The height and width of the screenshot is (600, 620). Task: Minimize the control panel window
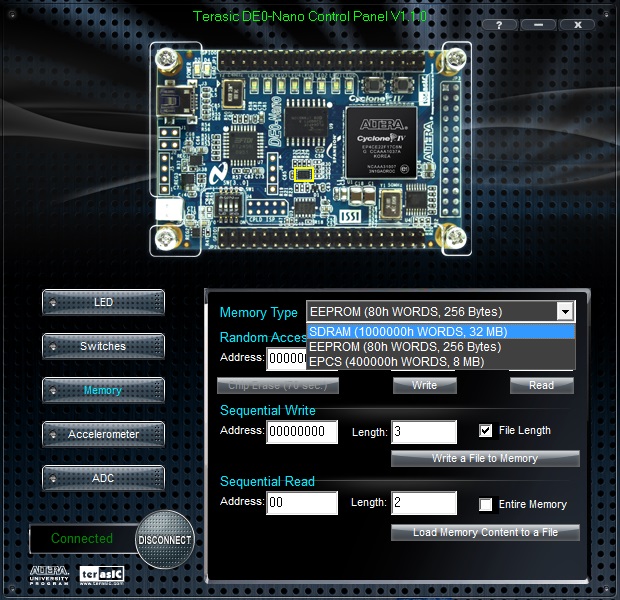pos(538,25)
